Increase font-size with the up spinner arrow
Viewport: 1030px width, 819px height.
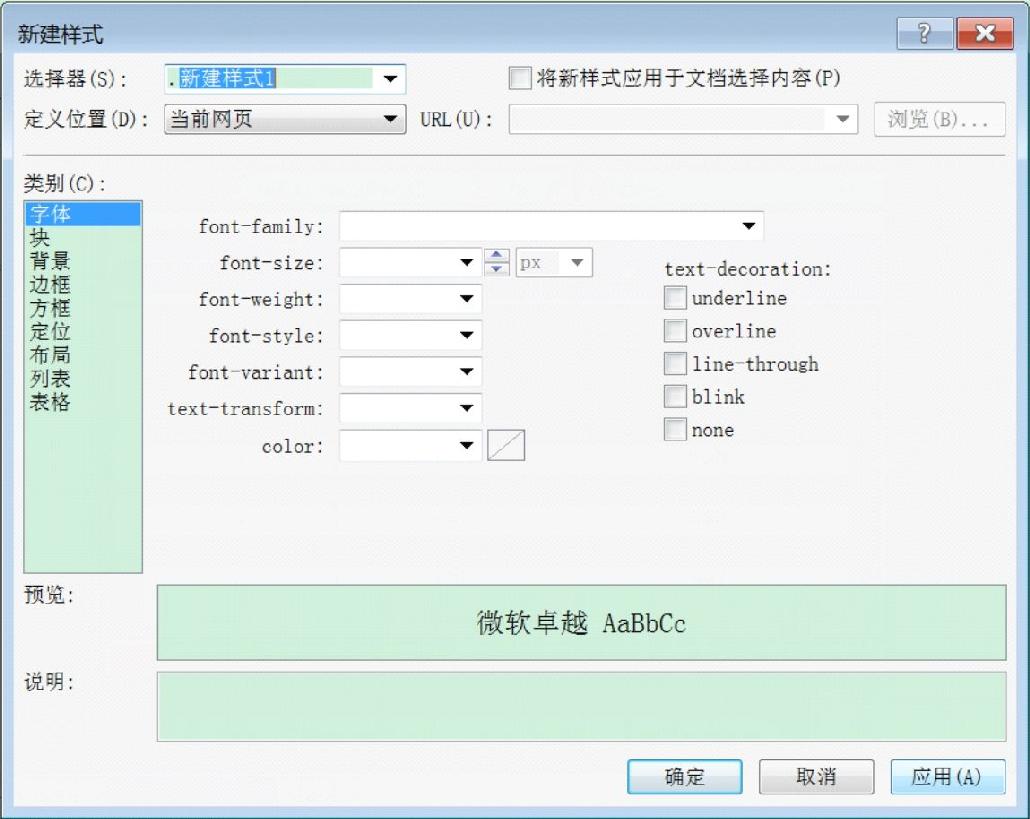coord(497,255)
